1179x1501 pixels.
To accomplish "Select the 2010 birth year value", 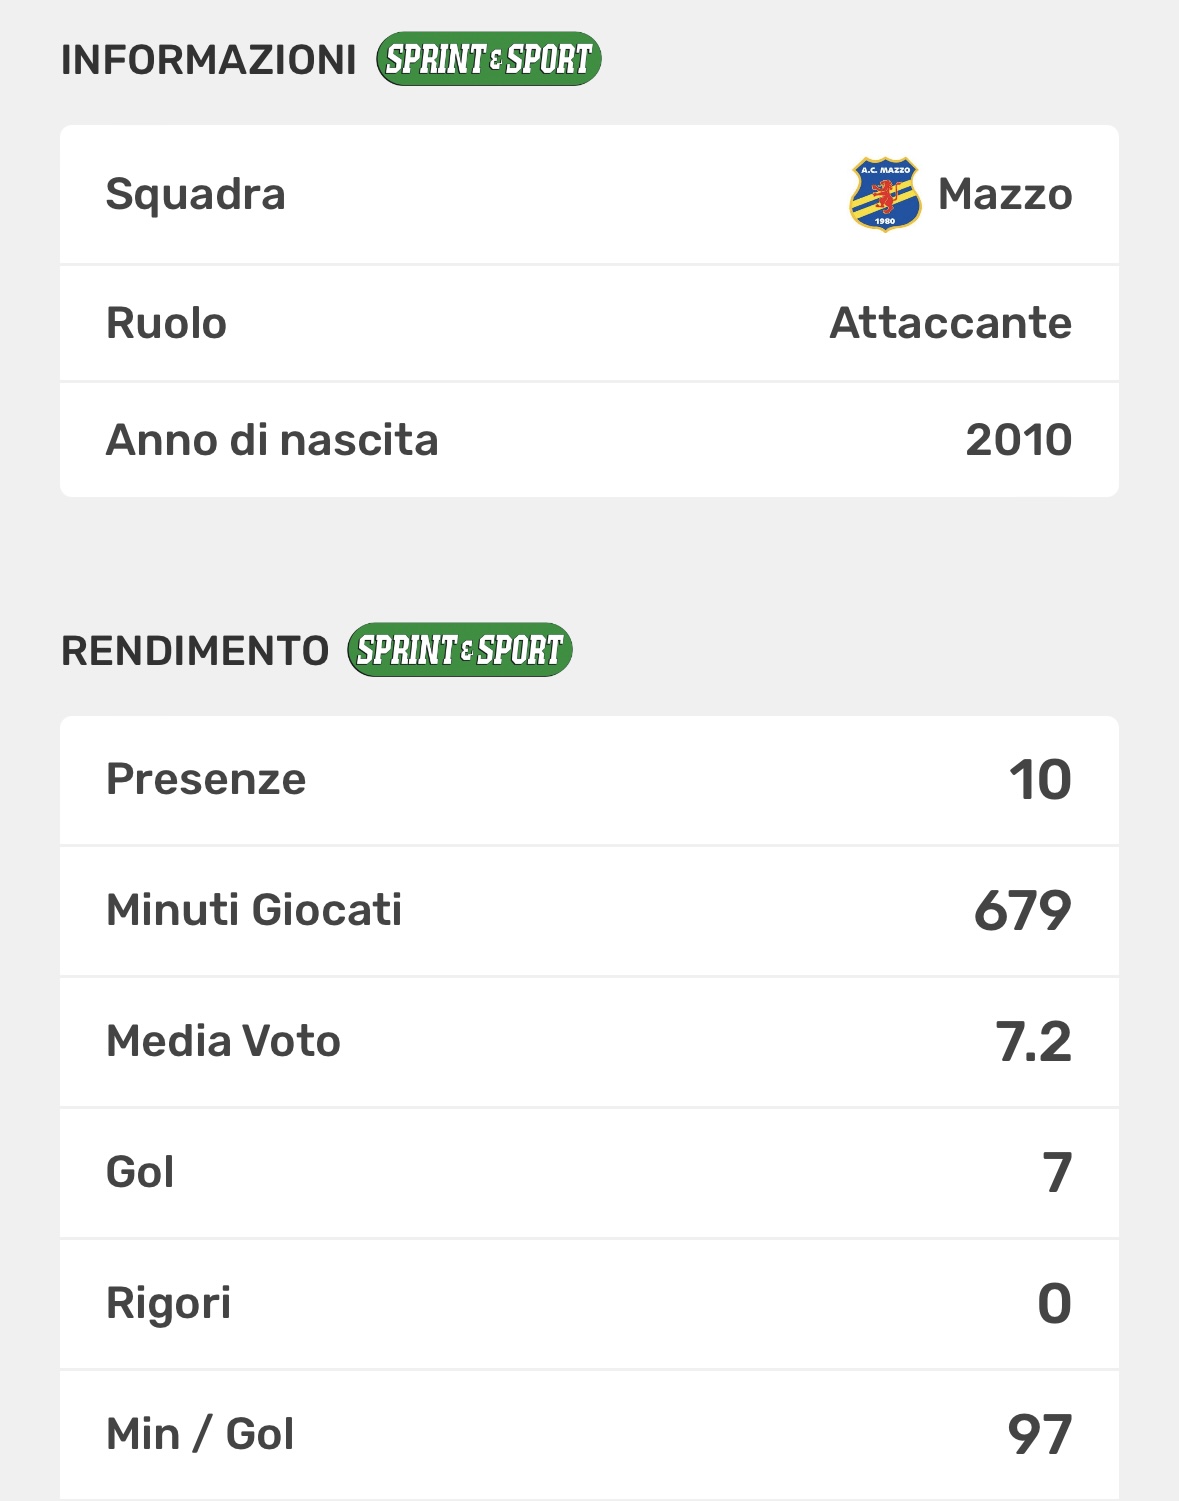I will 1018,440.
